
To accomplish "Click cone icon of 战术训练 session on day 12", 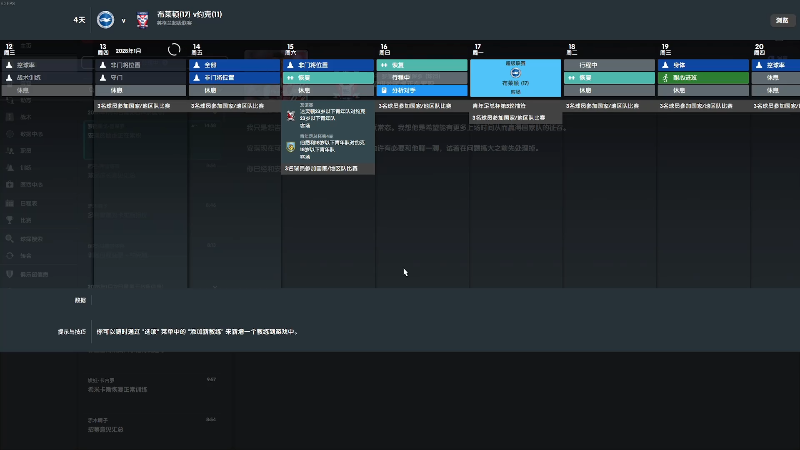I will 9,78.
